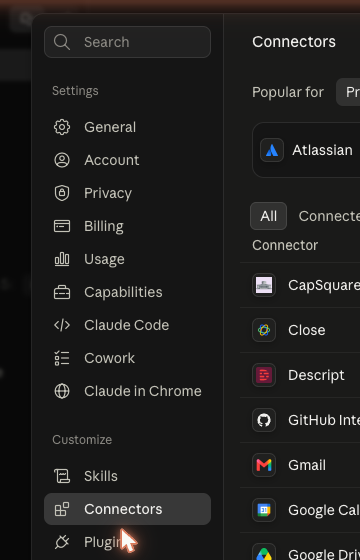Open the Popular for dropdown
The width and height of the screenshot is (360, 560).
(x=348, y=92)
